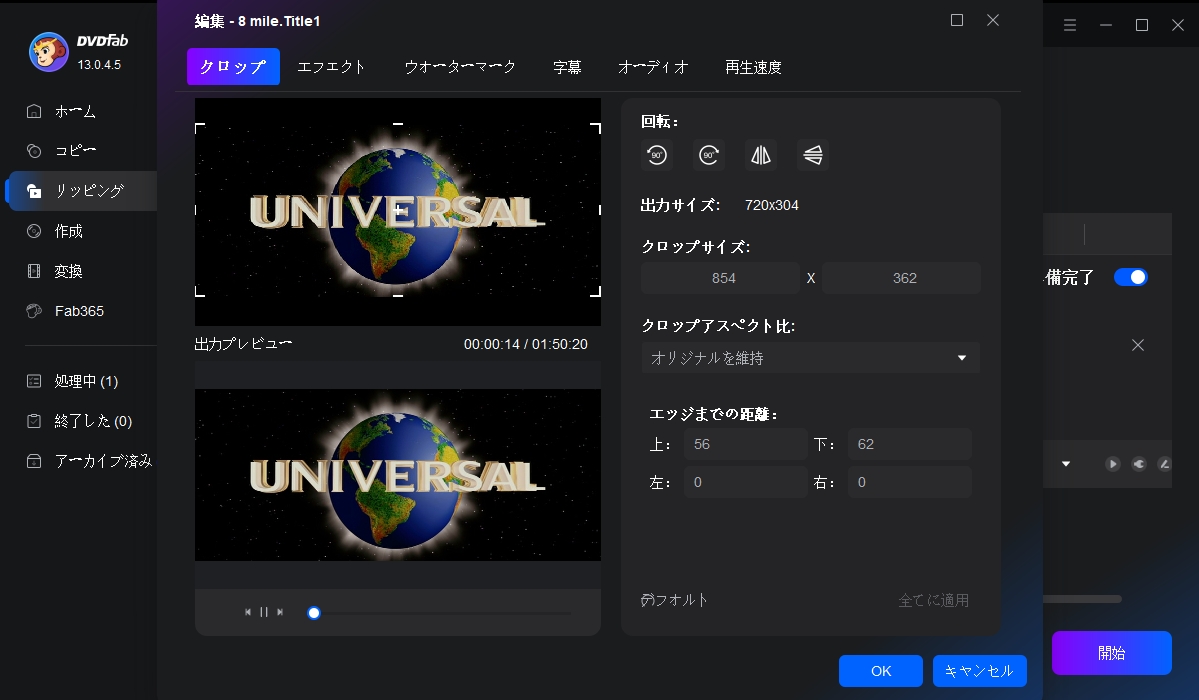Expand the dropdown arrow in main window task row
The width and height of the screenshot is (1199, 700).
(x=1066, y=464)
